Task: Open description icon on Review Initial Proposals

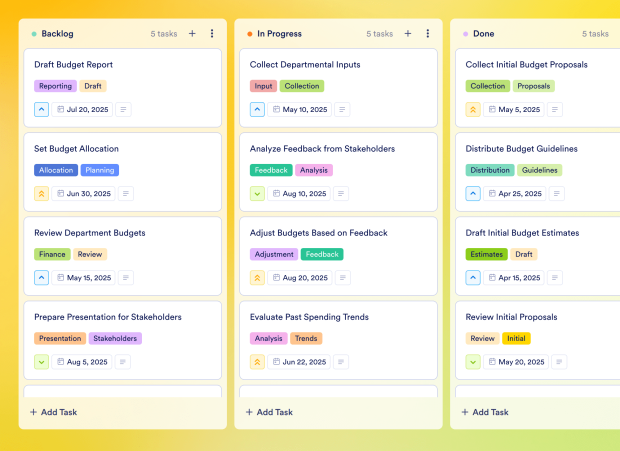Action: [x=559, y=362]
